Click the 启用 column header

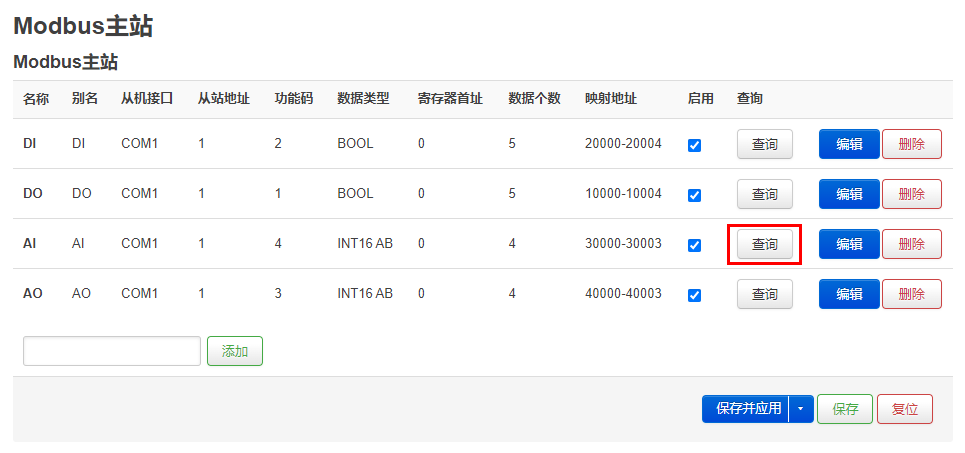tap(701, 98)
